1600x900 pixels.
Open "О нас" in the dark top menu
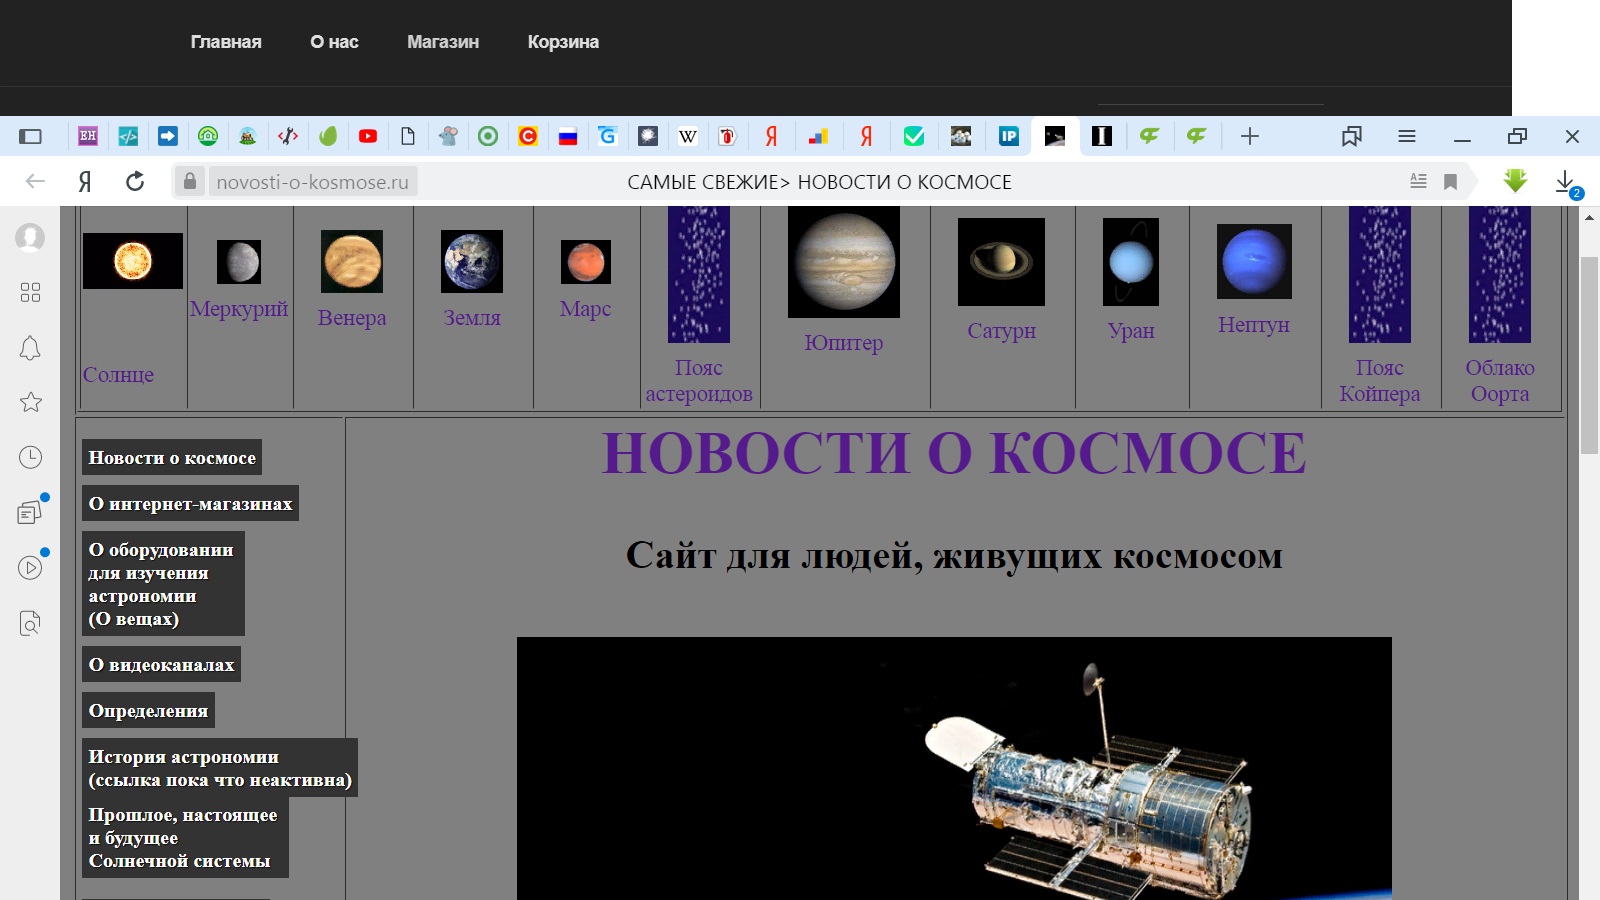334,42
